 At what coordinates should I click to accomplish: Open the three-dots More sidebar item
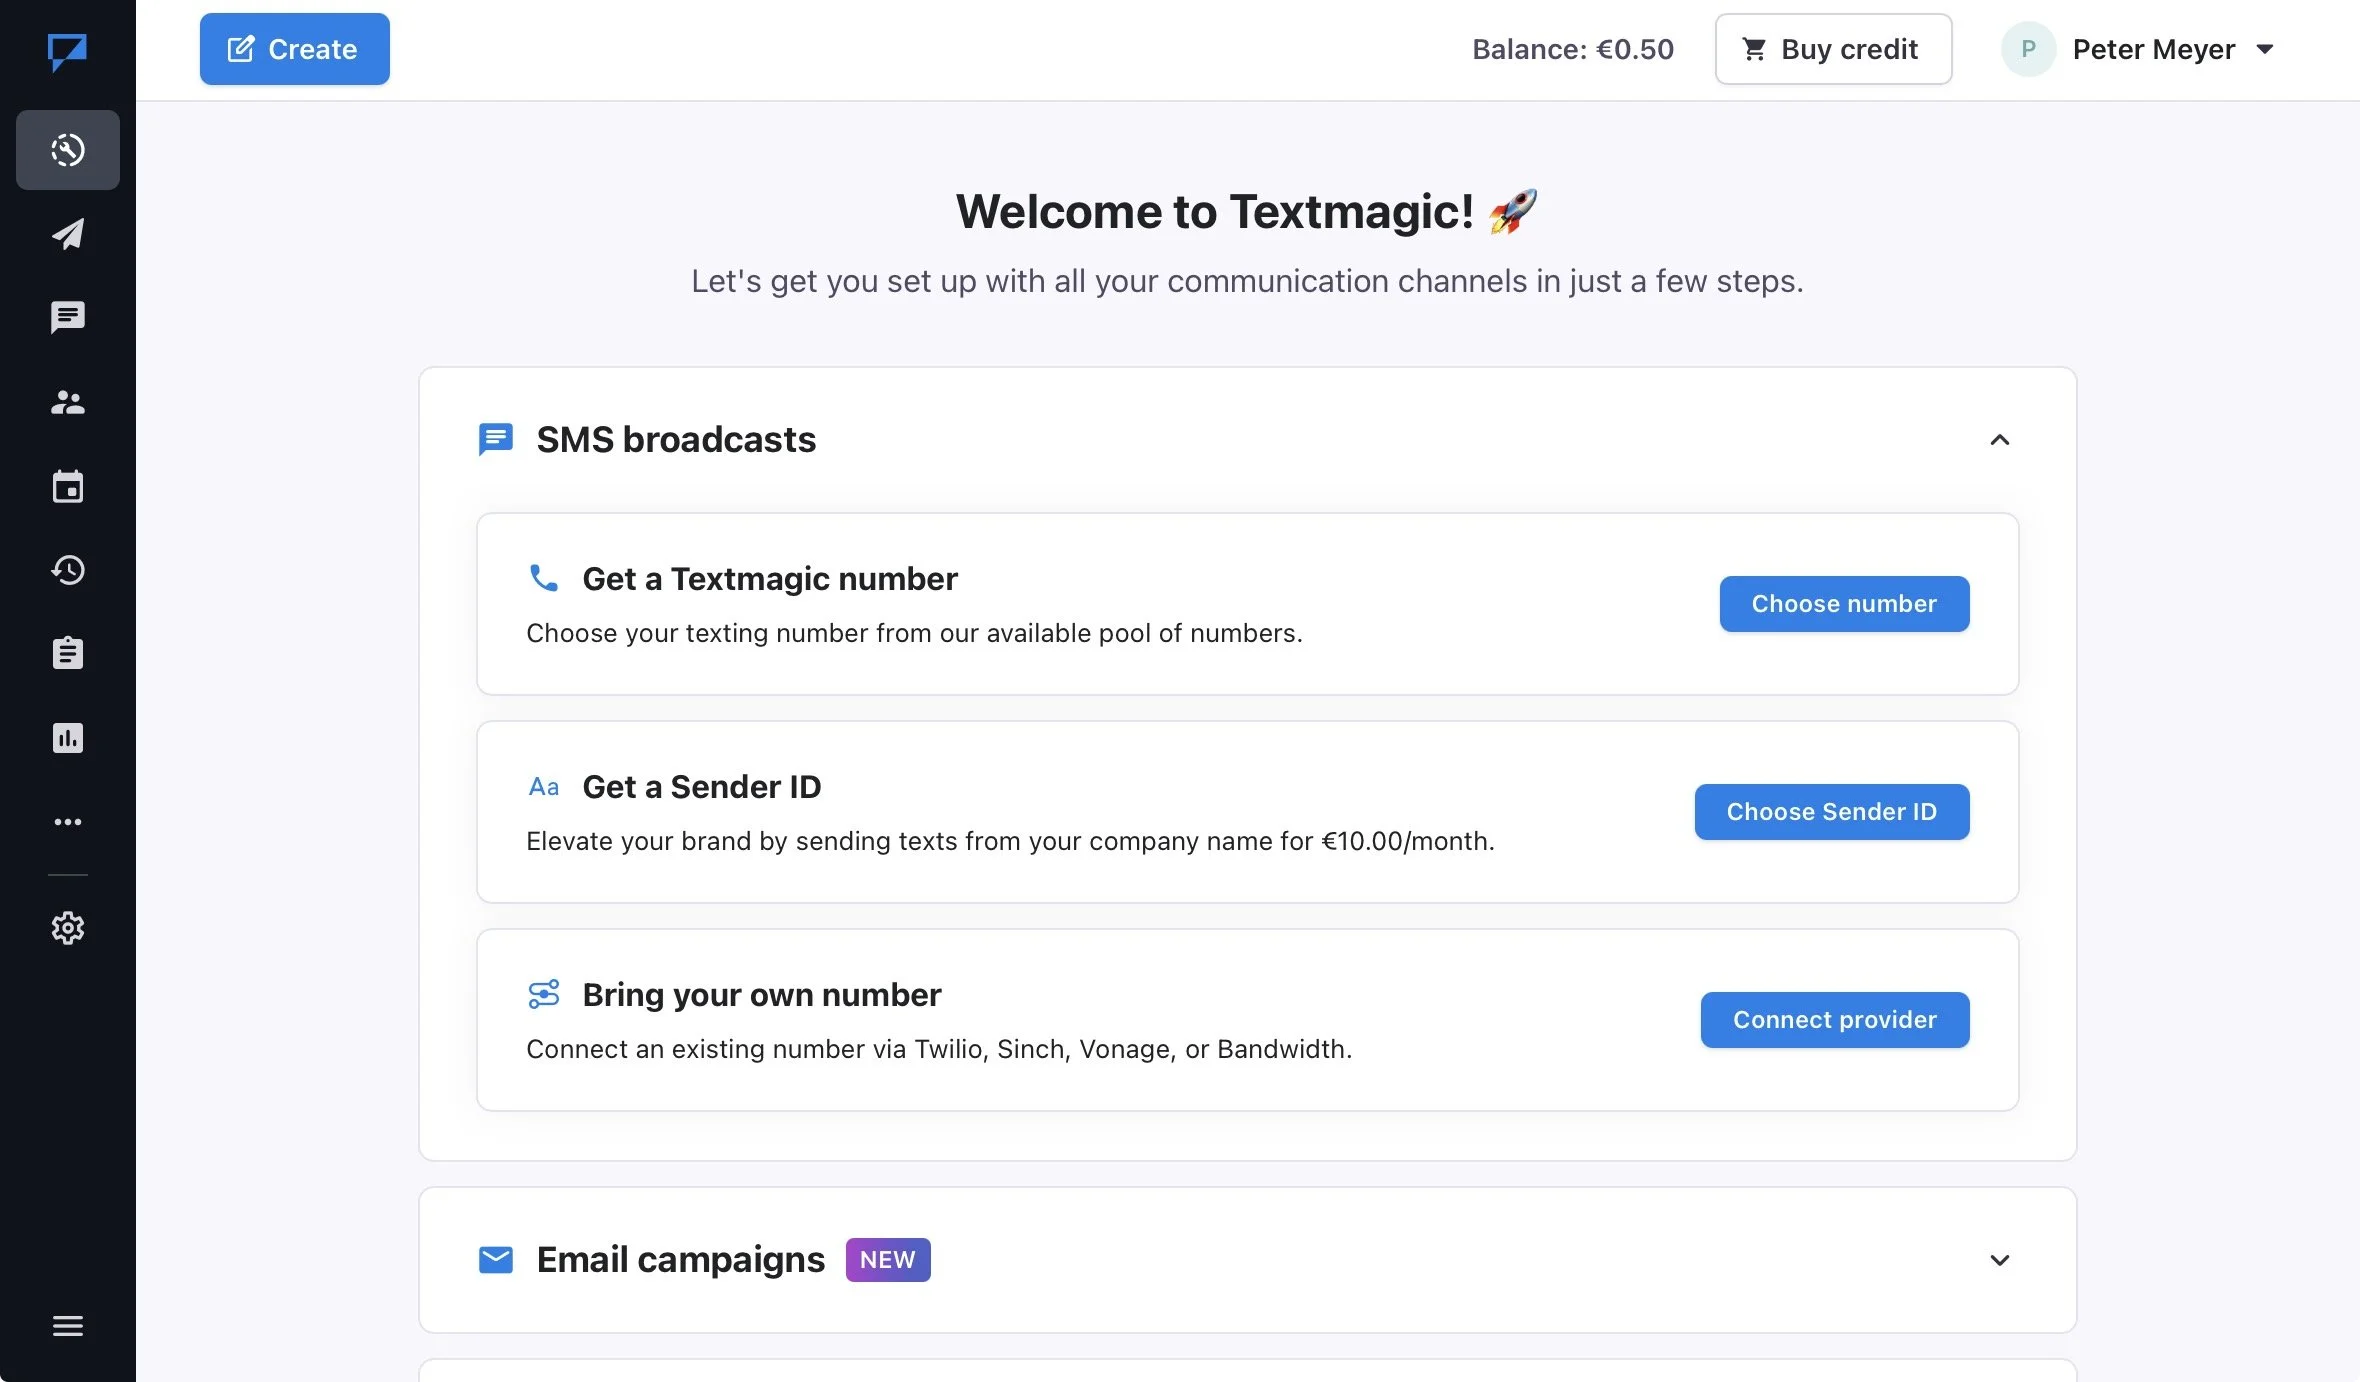point(67,822)
